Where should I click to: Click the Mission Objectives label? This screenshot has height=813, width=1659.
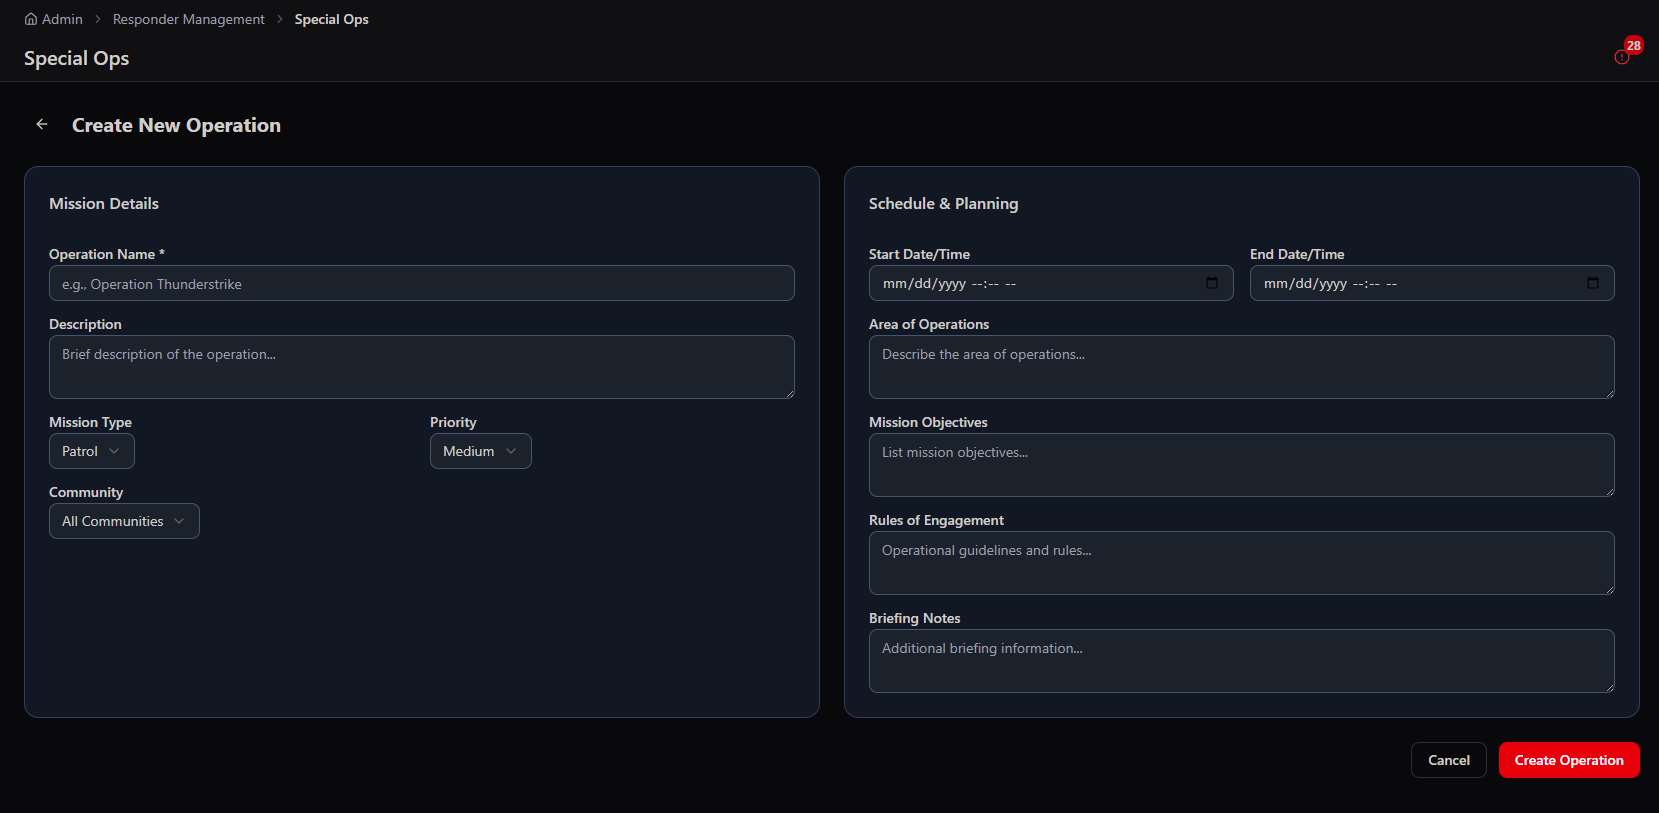[928, 422]
